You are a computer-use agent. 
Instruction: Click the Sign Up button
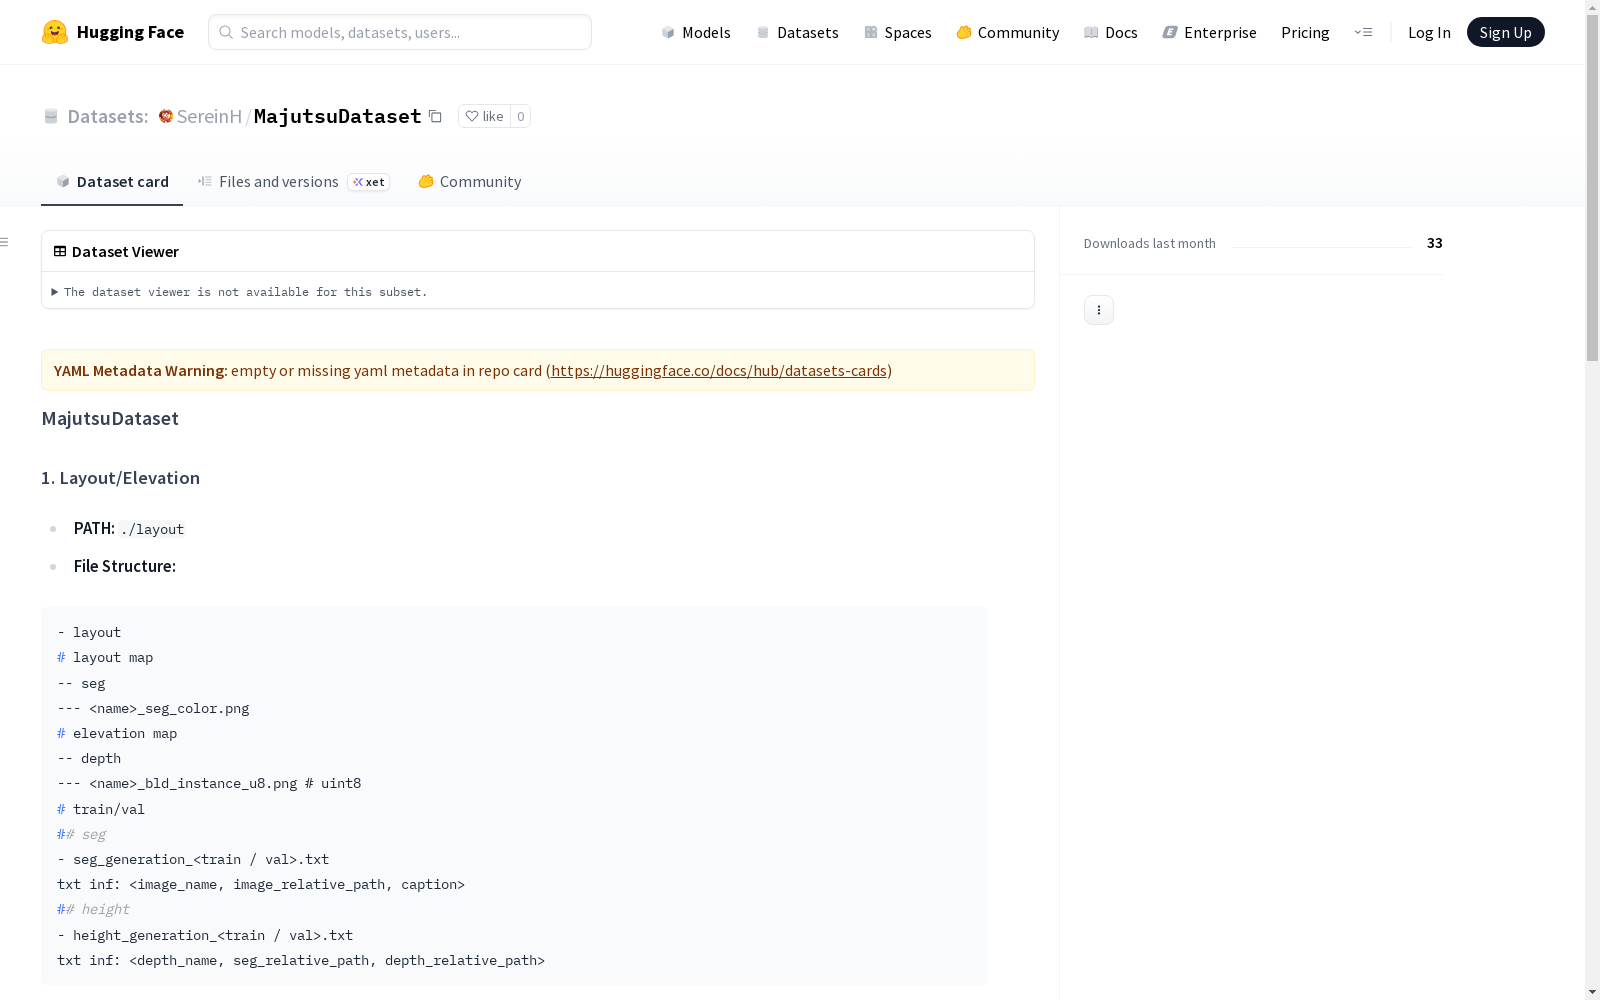point(1505,32)
